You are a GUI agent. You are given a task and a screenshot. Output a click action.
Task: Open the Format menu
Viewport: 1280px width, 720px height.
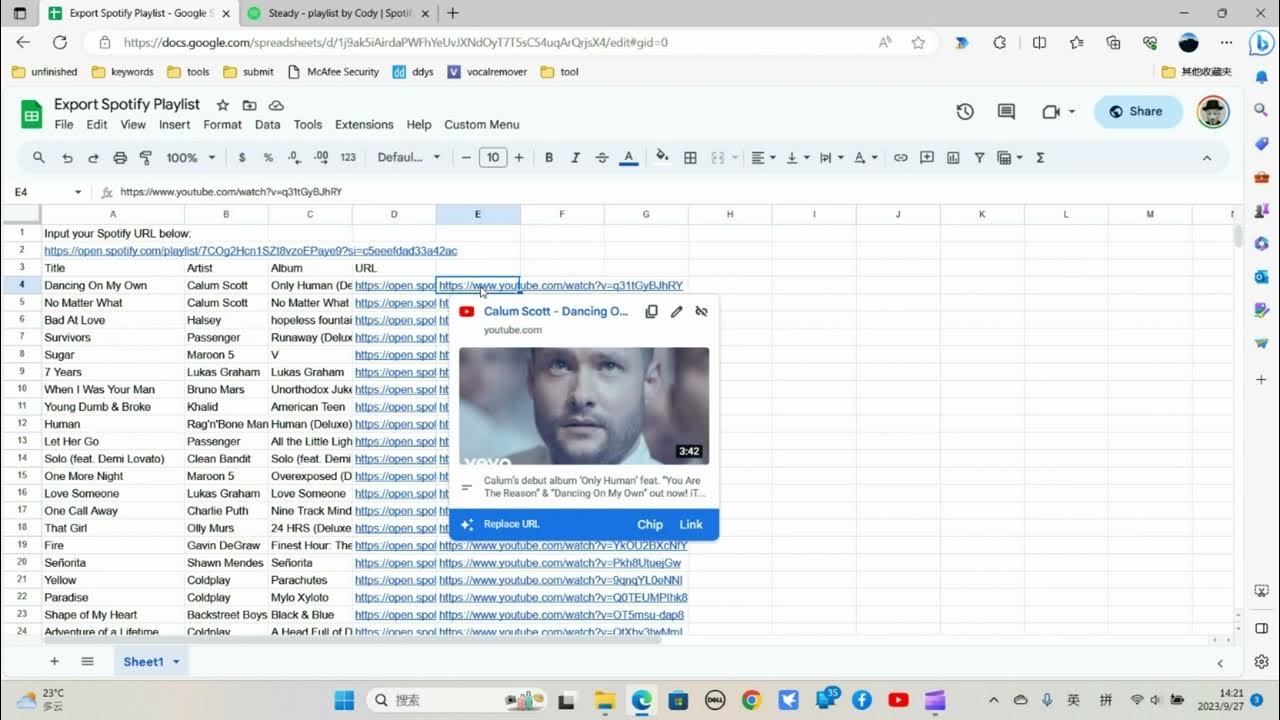tap(222, 125)
